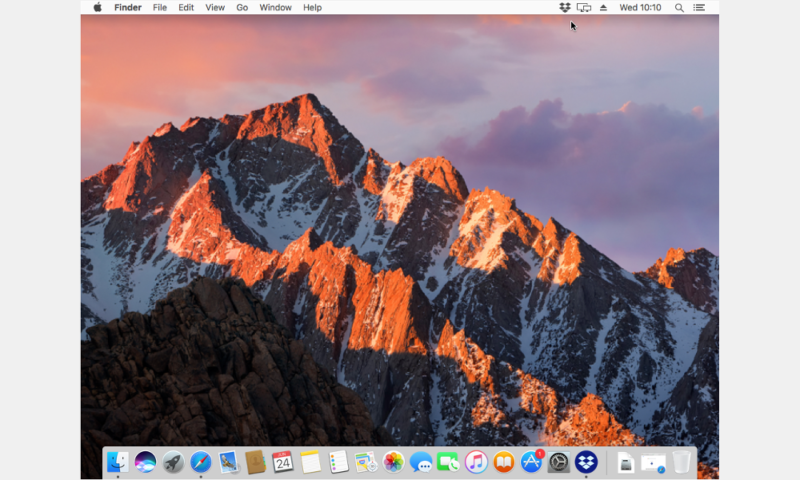This screenshot has height=480, width=800.
Task: Open iBooks orange book icon
Action: point(504,462)
